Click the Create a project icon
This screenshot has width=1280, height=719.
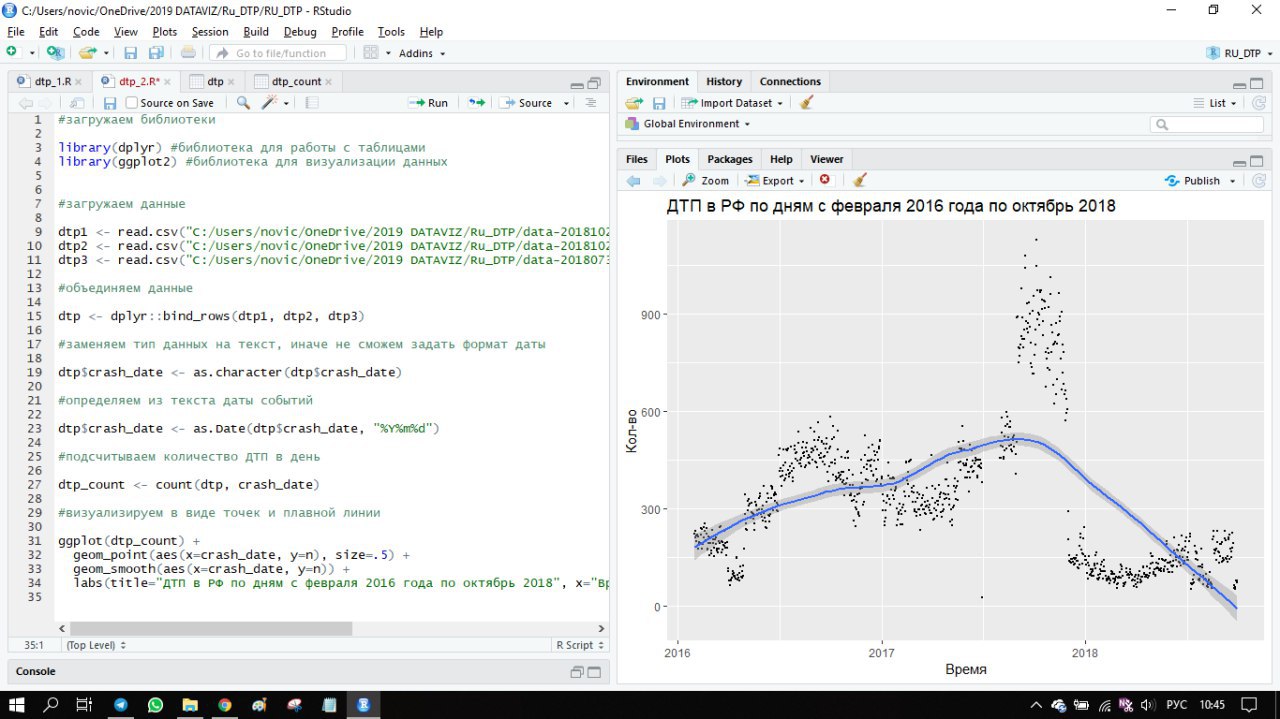55,52
